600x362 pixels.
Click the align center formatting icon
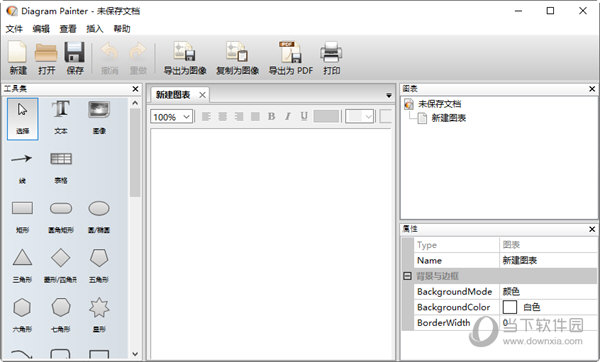(x=222, y=116)
